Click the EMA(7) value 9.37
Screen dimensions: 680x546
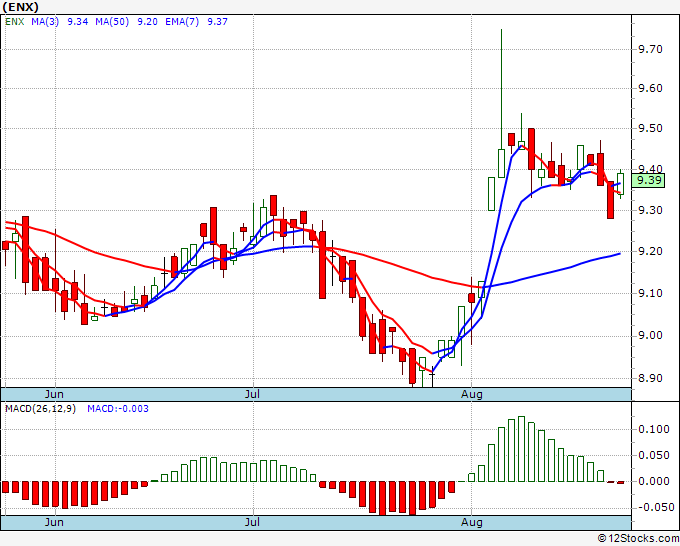click(217, 22)
